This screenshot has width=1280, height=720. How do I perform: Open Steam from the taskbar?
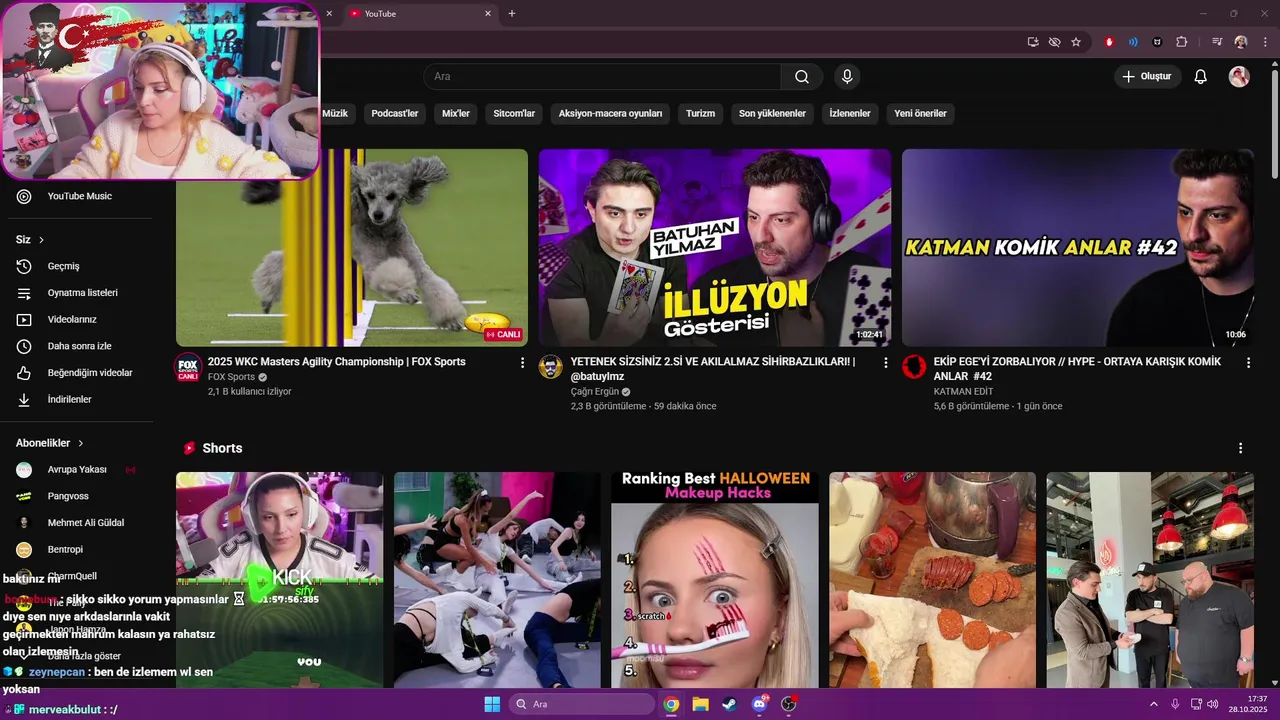coord(729,704)
